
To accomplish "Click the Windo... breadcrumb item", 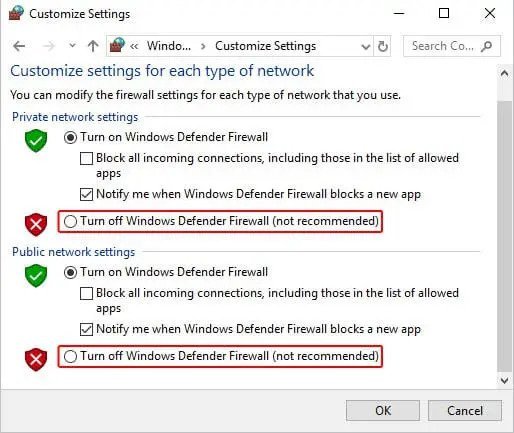I will click(169, 46).
